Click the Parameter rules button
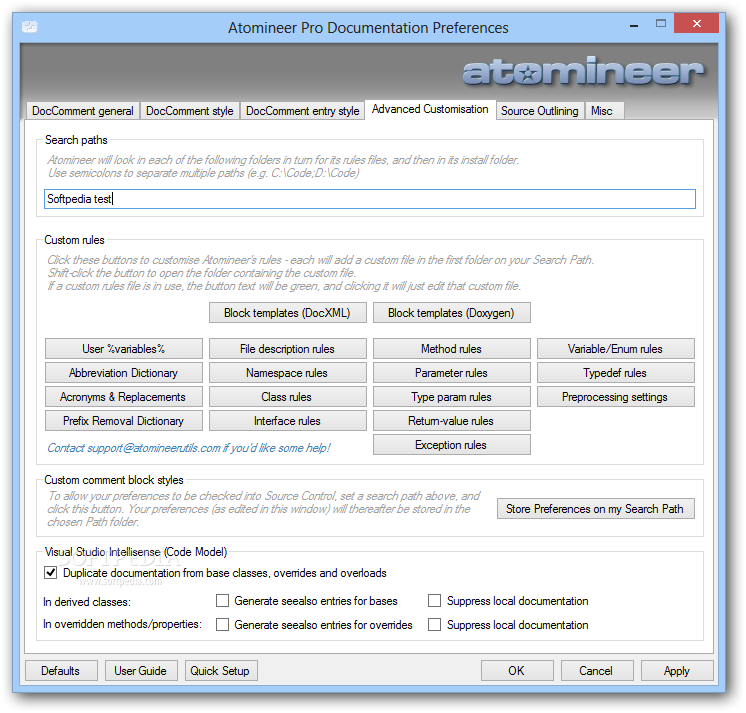 452,373
